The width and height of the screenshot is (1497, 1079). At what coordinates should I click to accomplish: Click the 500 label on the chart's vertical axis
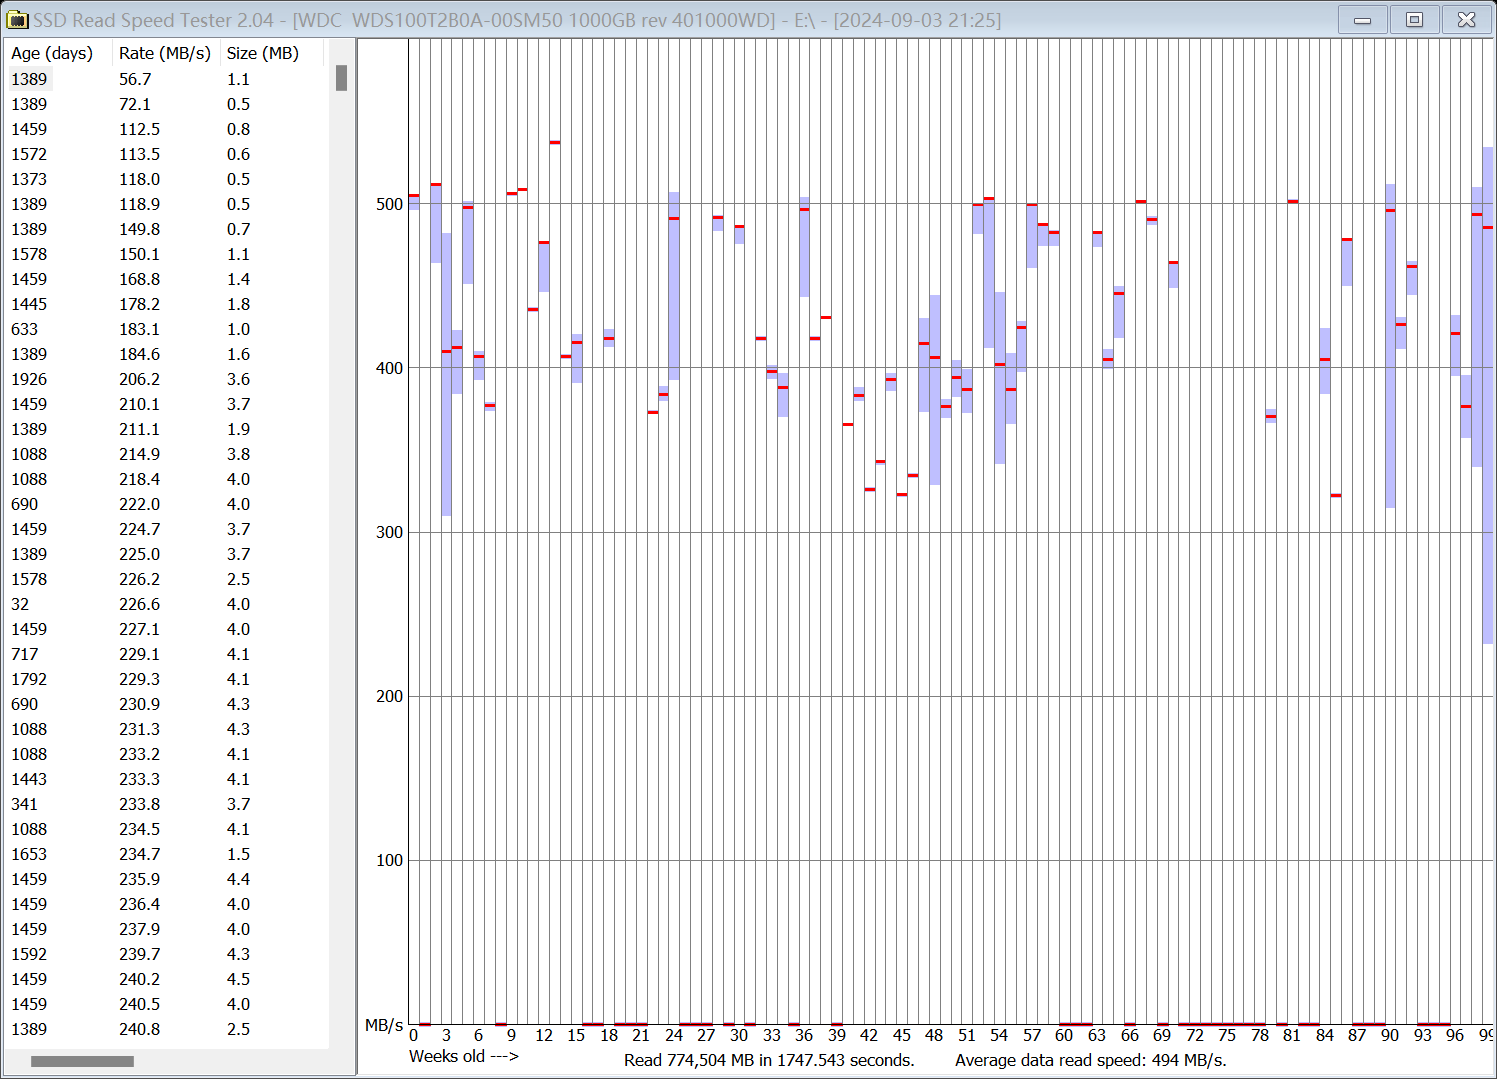pyautogui.click(x=389, y=204)
